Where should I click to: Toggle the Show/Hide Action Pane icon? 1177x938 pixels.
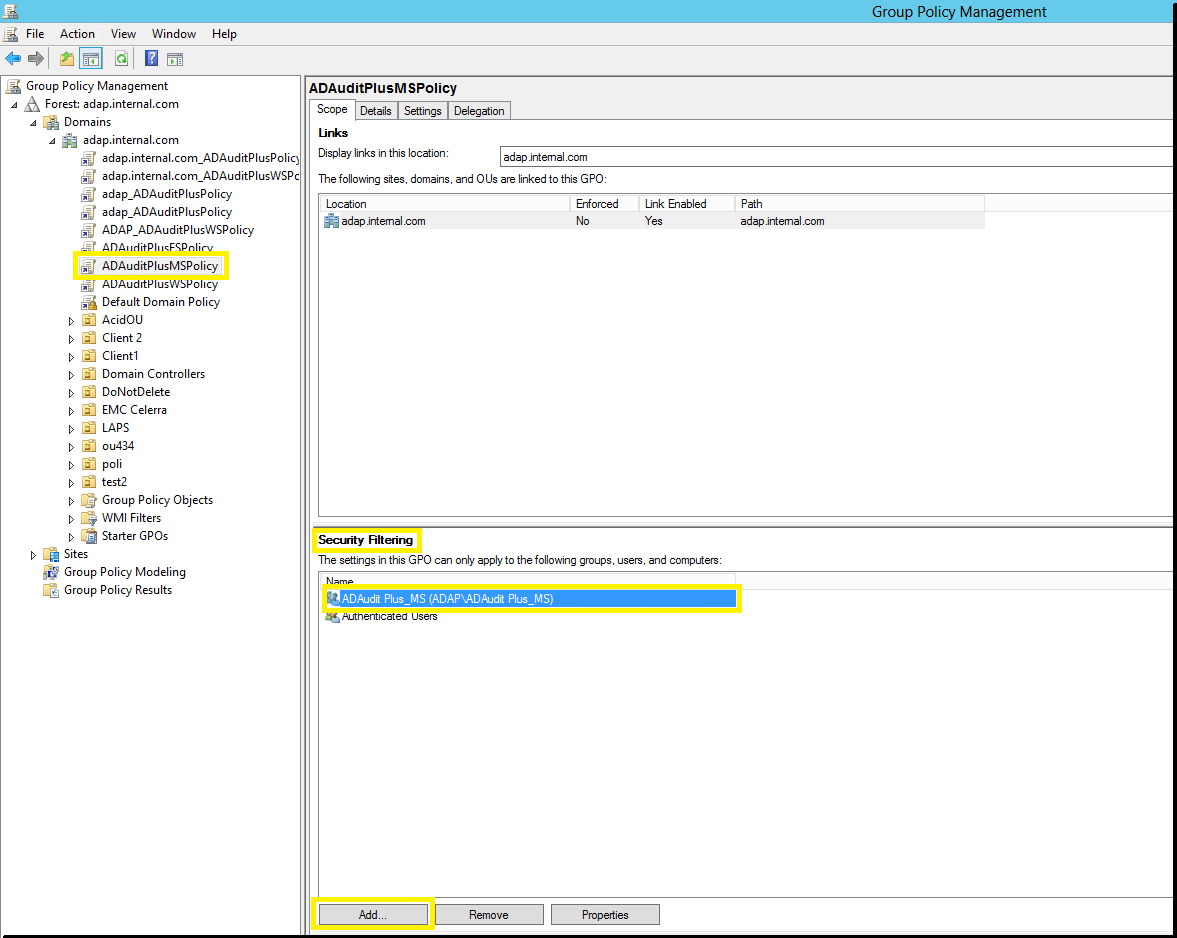(175, 59)
